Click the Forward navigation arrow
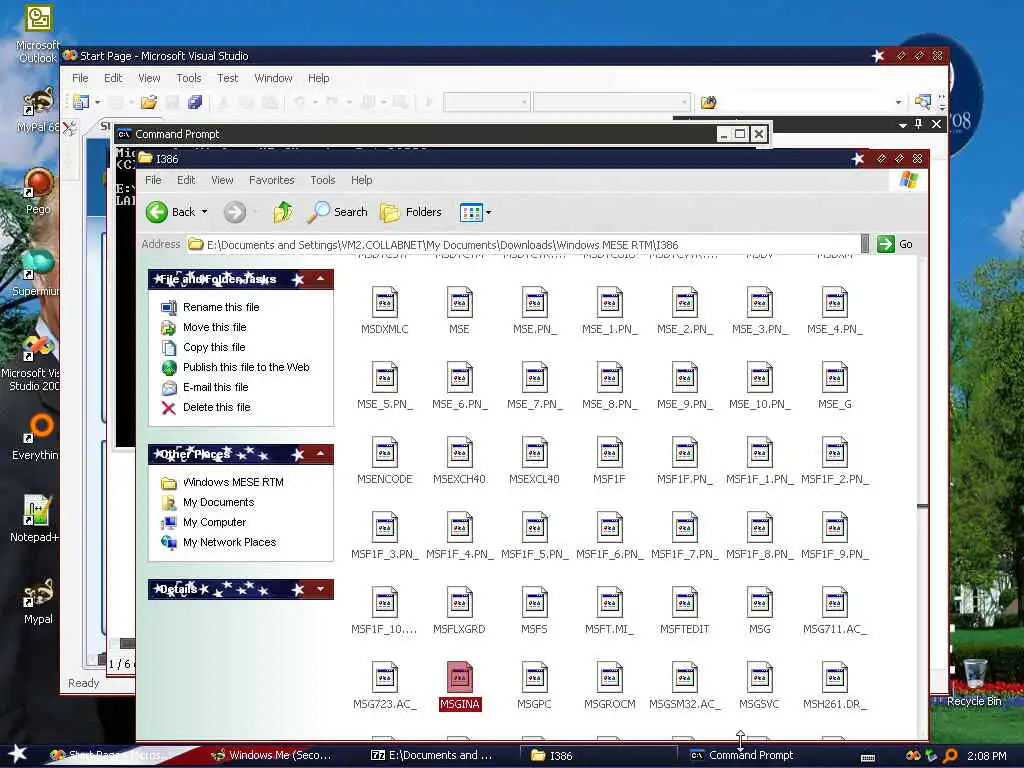1024x768 pixels. [x=235, y=212]
